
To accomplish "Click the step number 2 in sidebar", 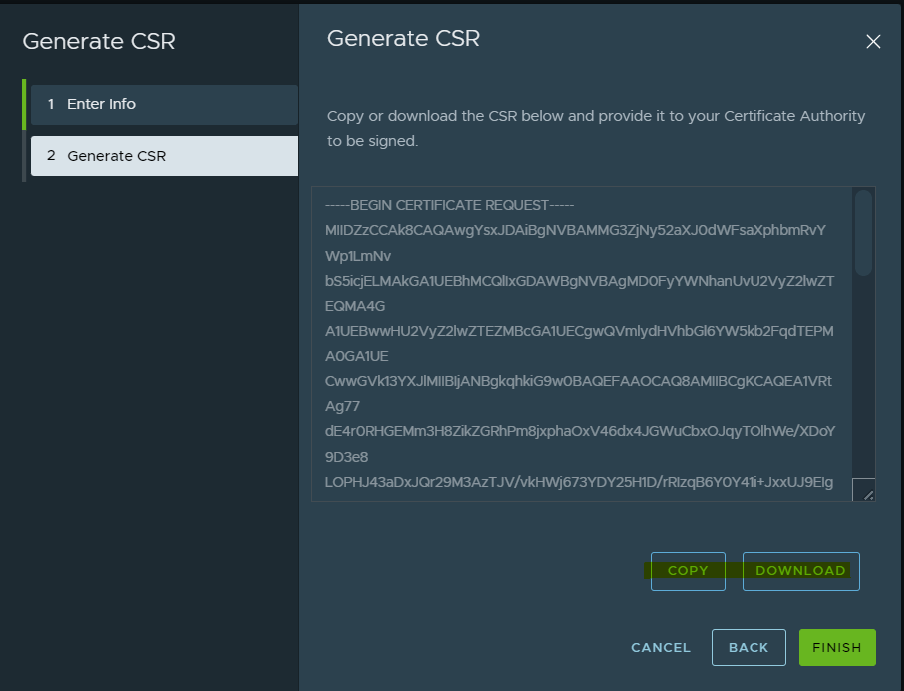I will [x=51, y=156].
